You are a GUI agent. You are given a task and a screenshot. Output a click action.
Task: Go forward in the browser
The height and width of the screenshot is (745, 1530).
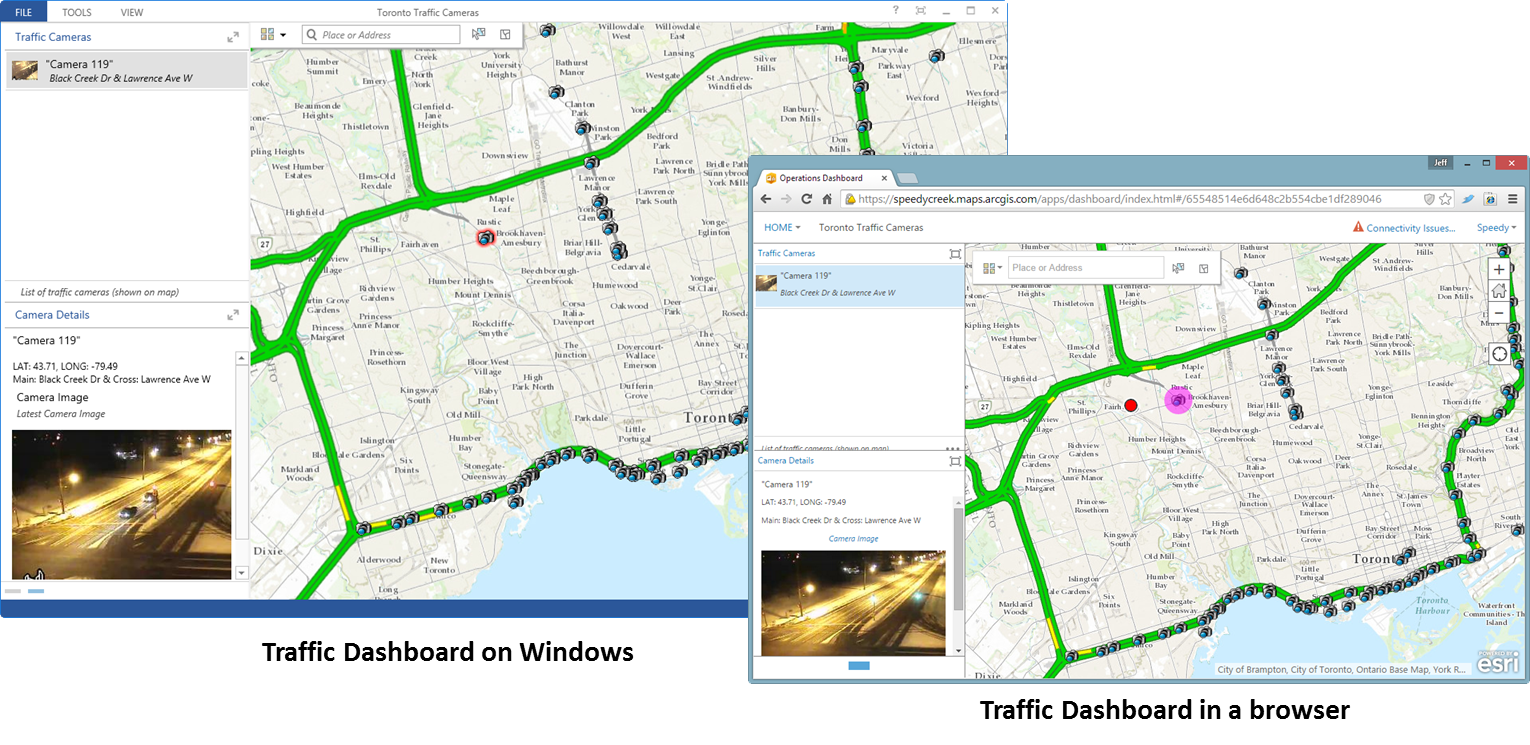[788, 199]
